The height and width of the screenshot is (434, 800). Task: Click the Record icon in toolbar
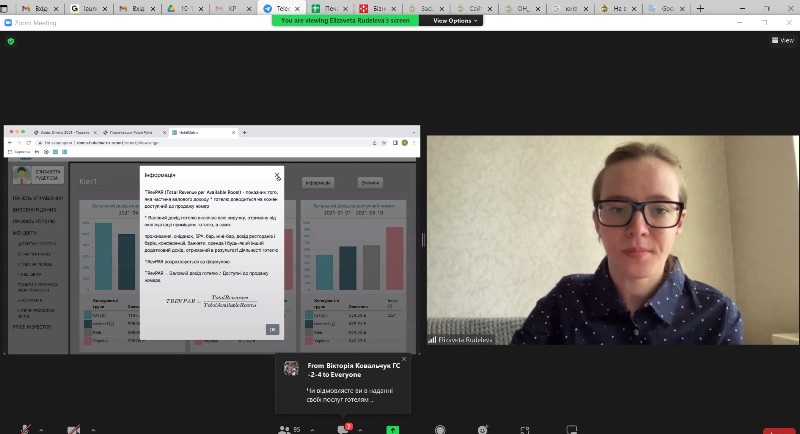pyautogui.click(x=440, y=429)
